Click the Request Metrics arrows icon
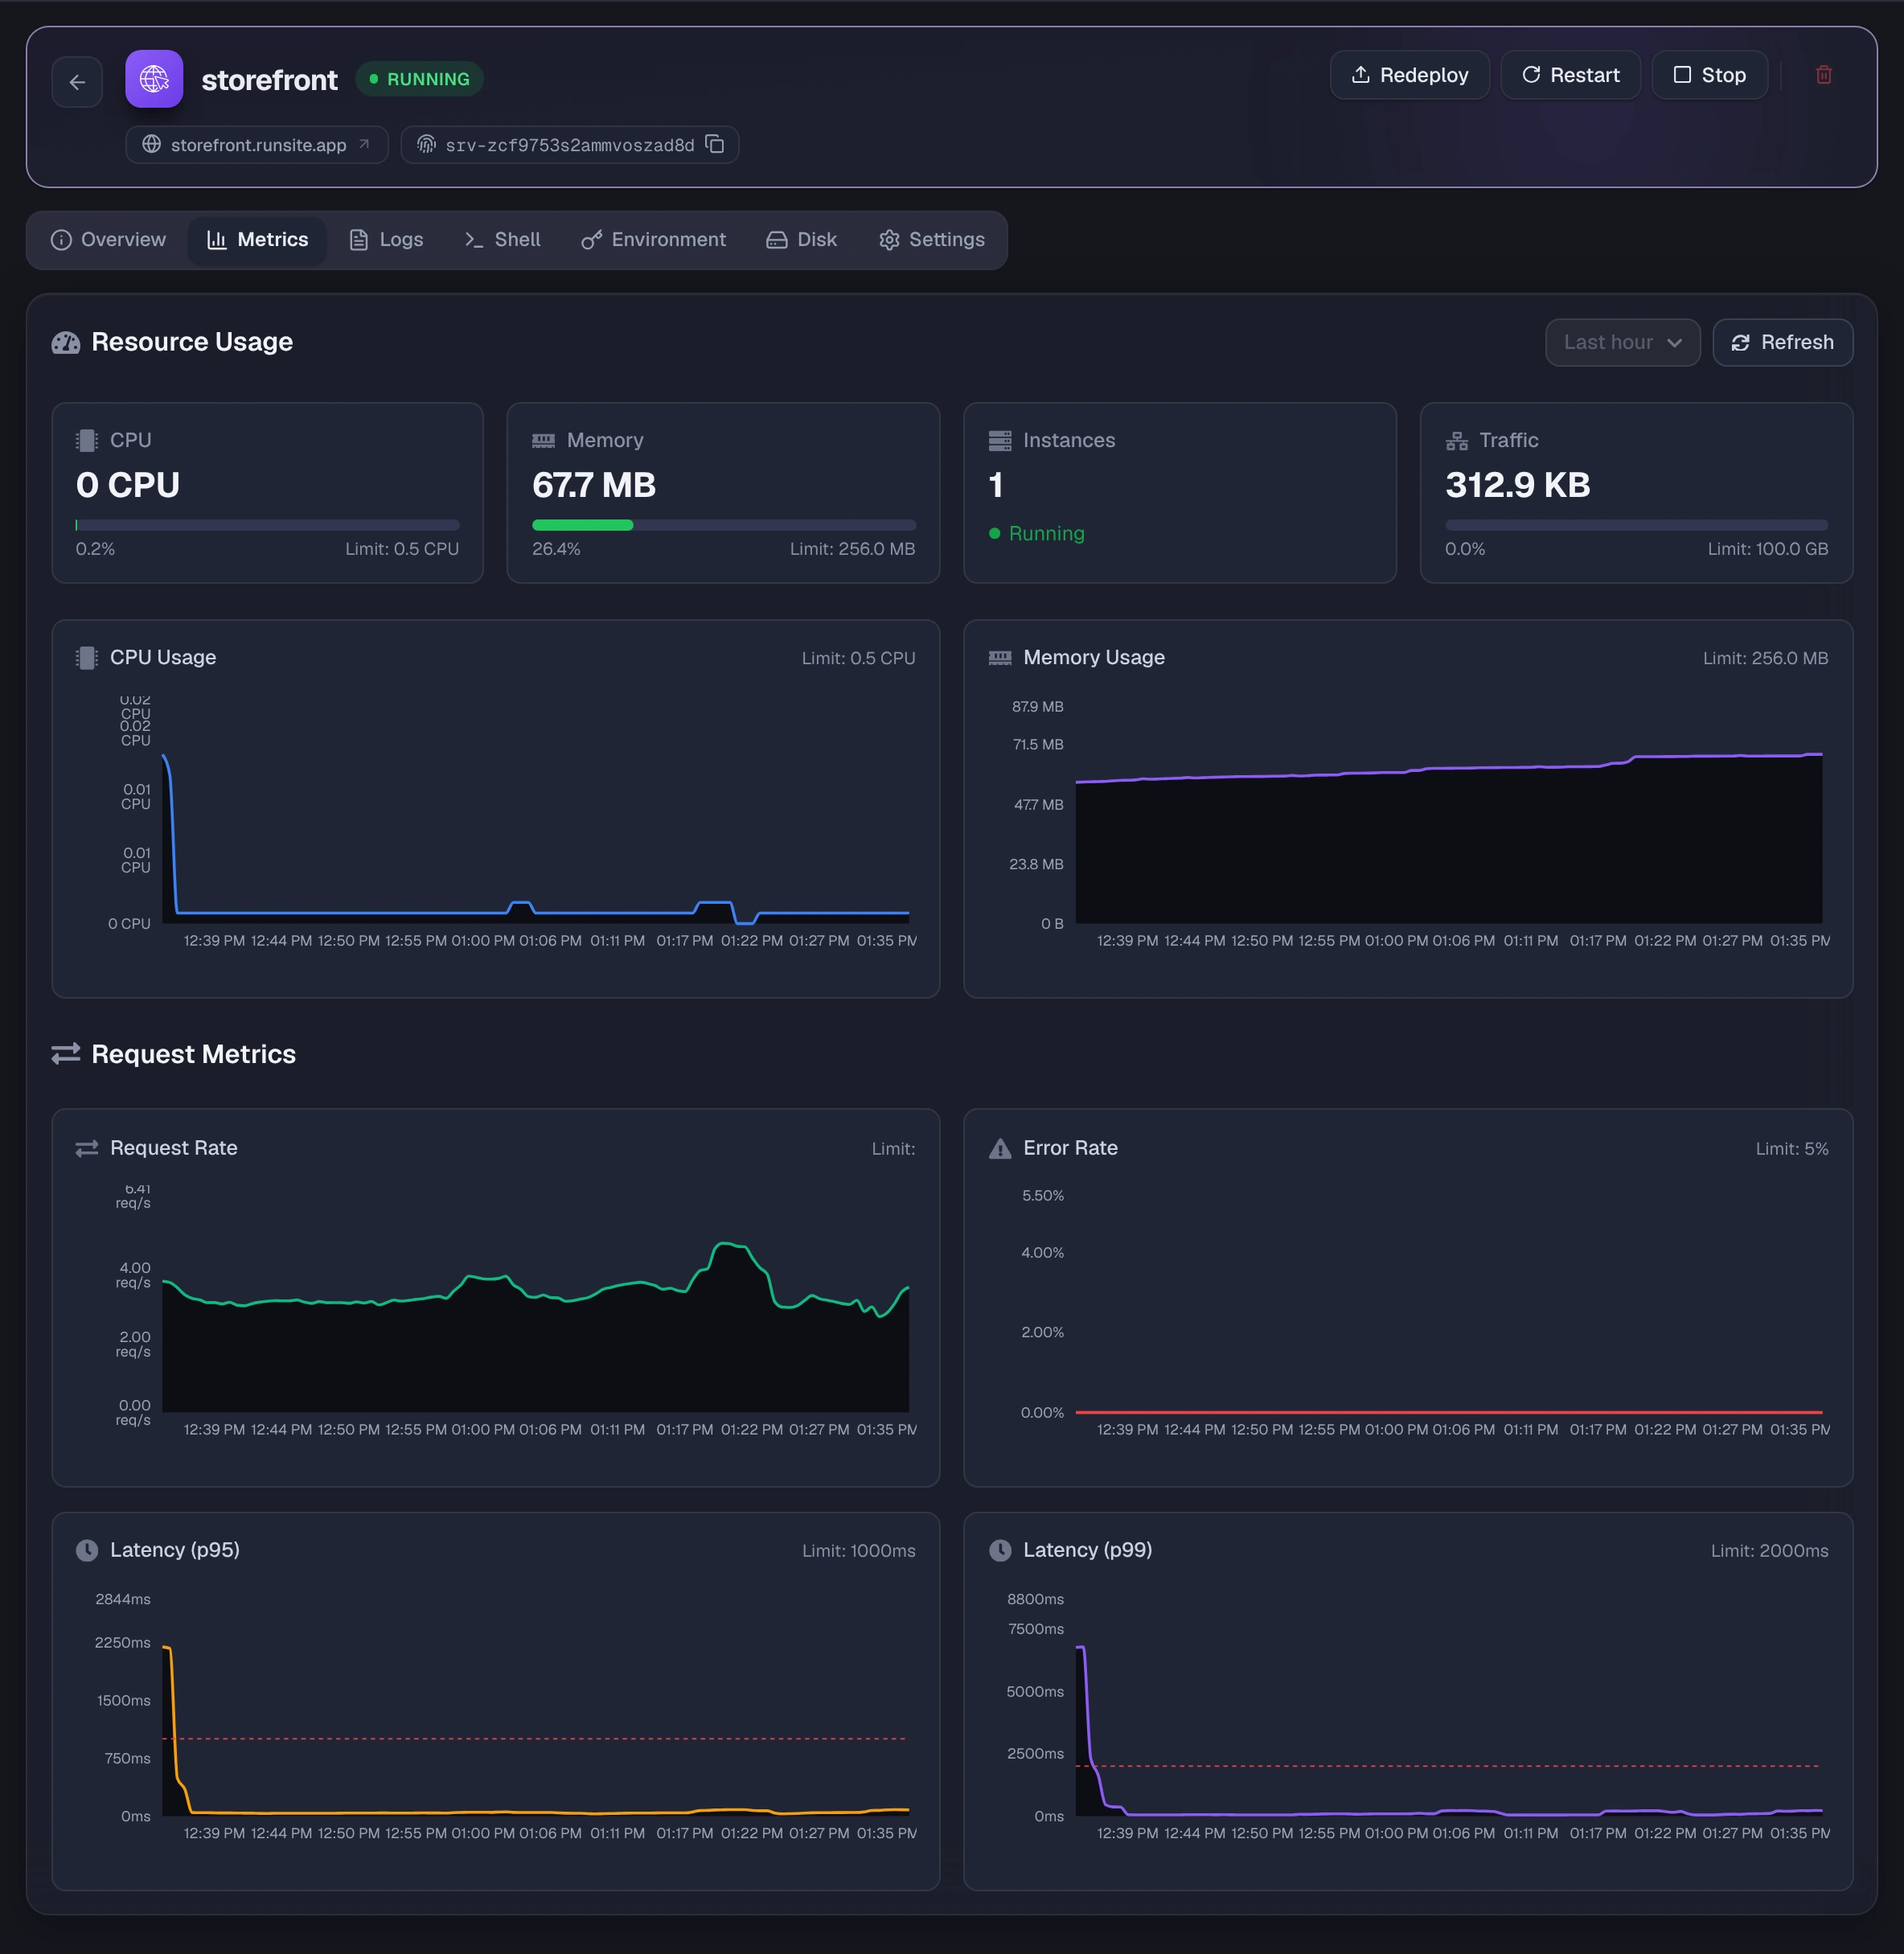 (x=66, y=1054)
